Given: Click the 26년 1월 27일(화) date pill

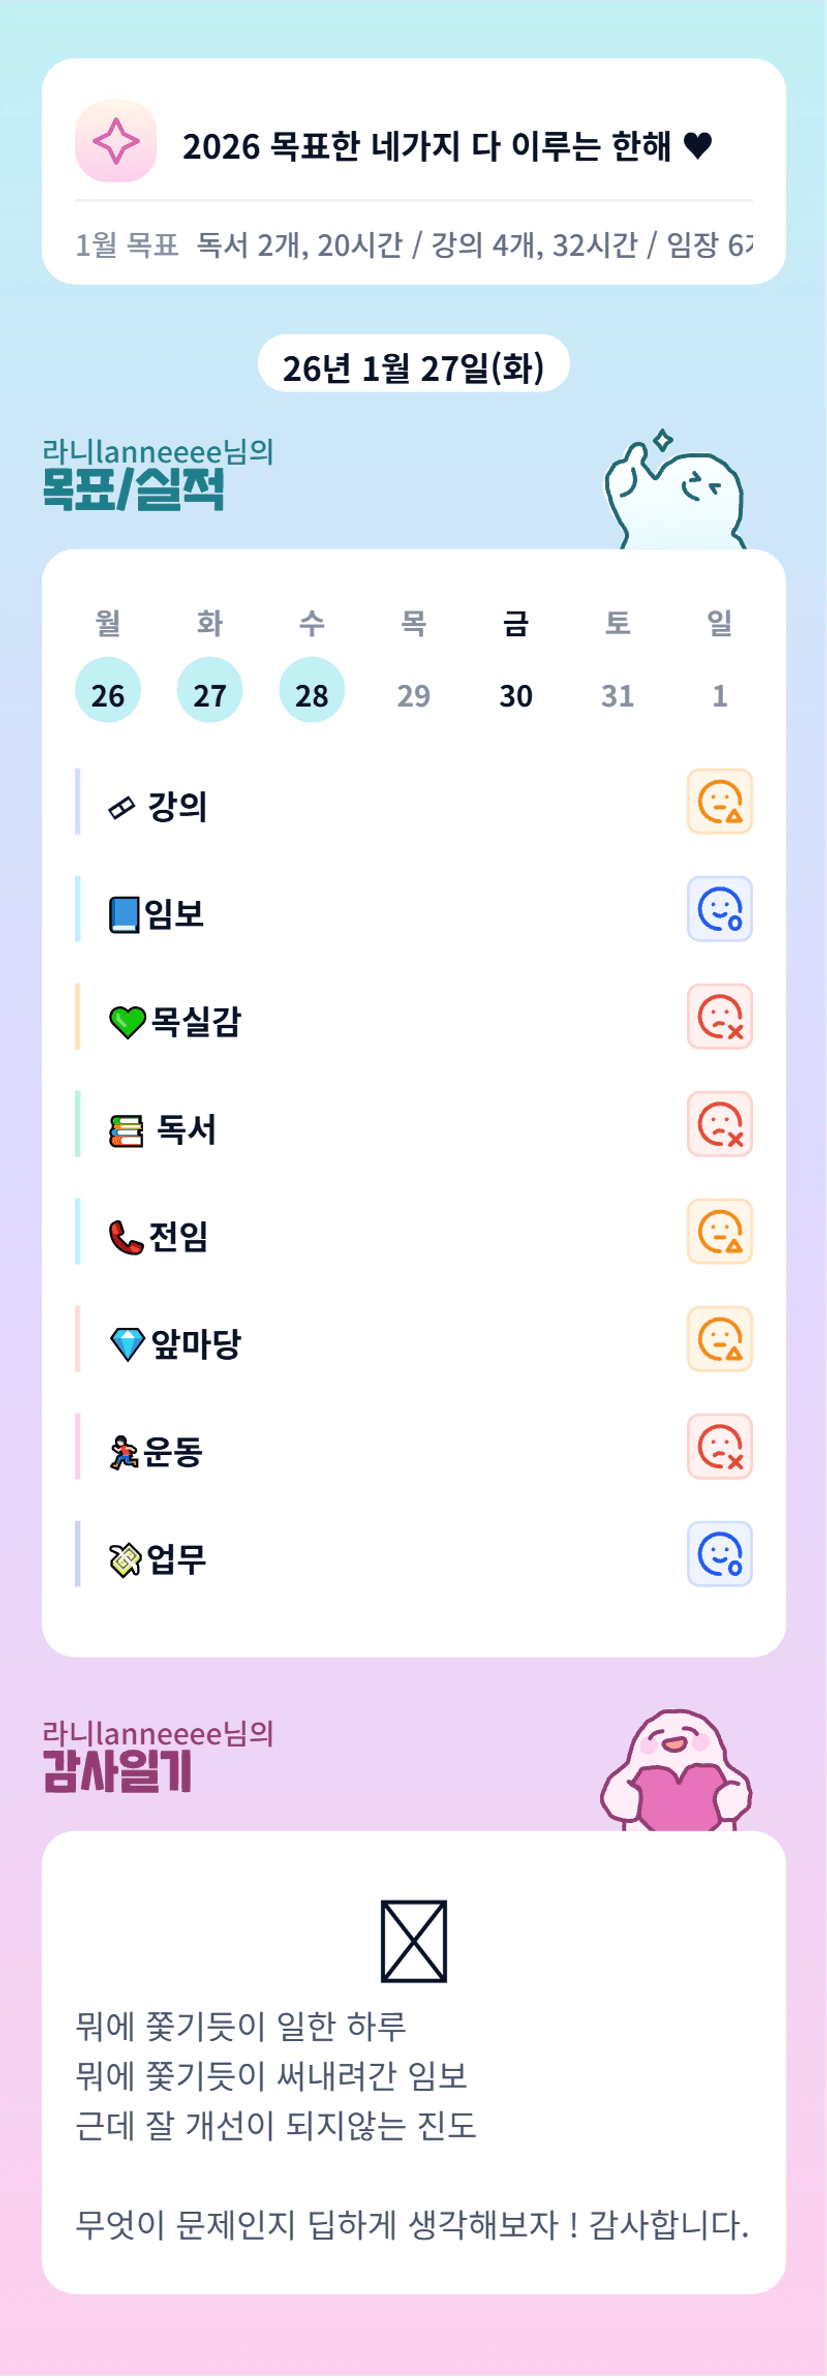Looking at the screenshot, I should pyautogui.click(x=414, y=365).
